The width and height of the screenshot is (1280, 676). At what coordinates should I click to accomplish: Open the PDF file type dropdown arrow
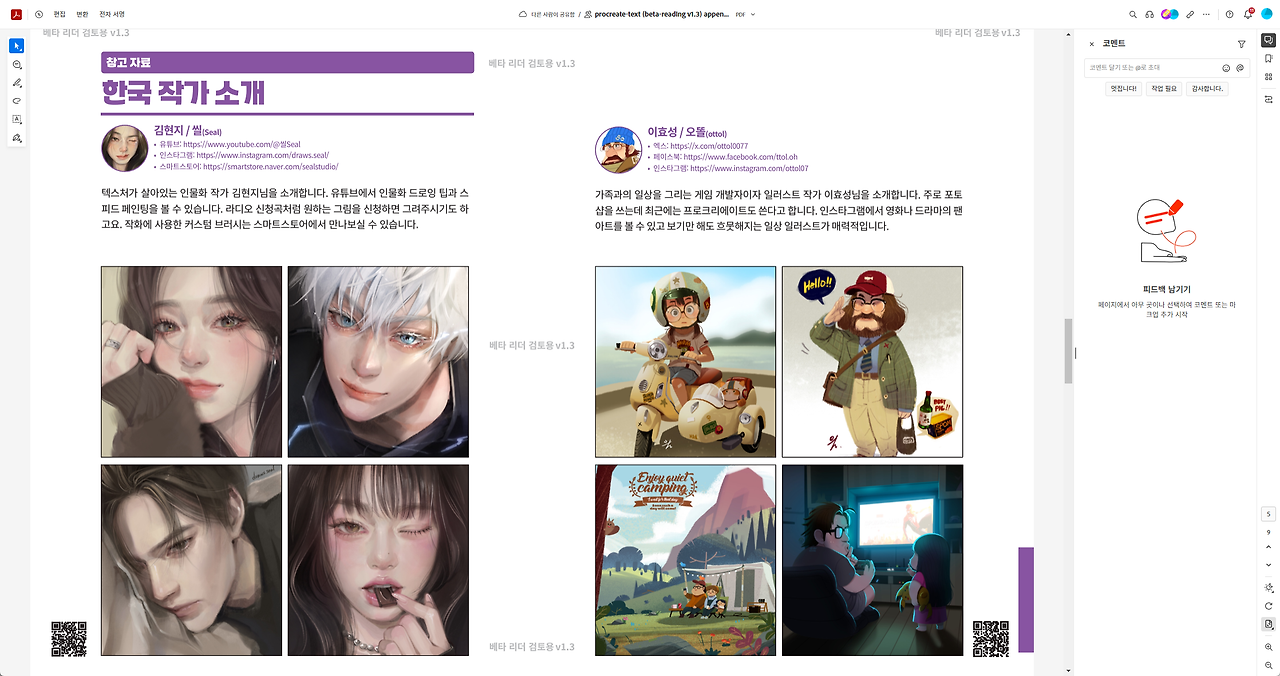point(753,14)
